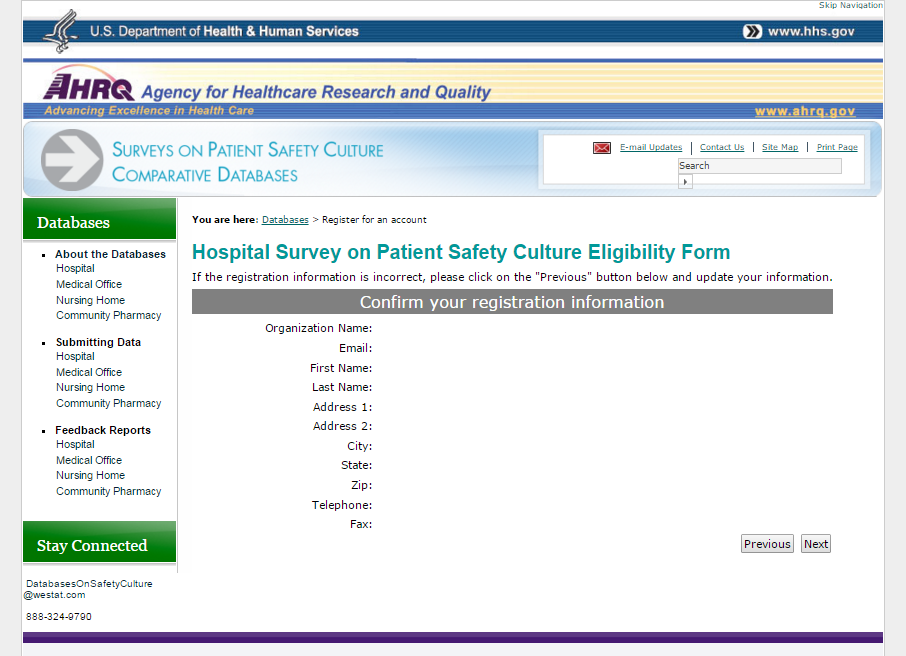
Task: Click the HHS eagle logo icon
Action: point(62,31)
